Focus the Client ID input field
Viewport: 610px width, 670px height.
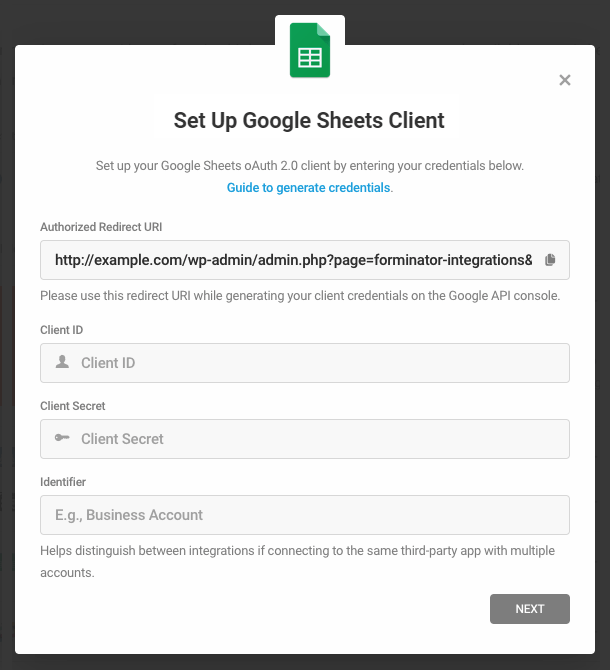[x=305, y=363]
